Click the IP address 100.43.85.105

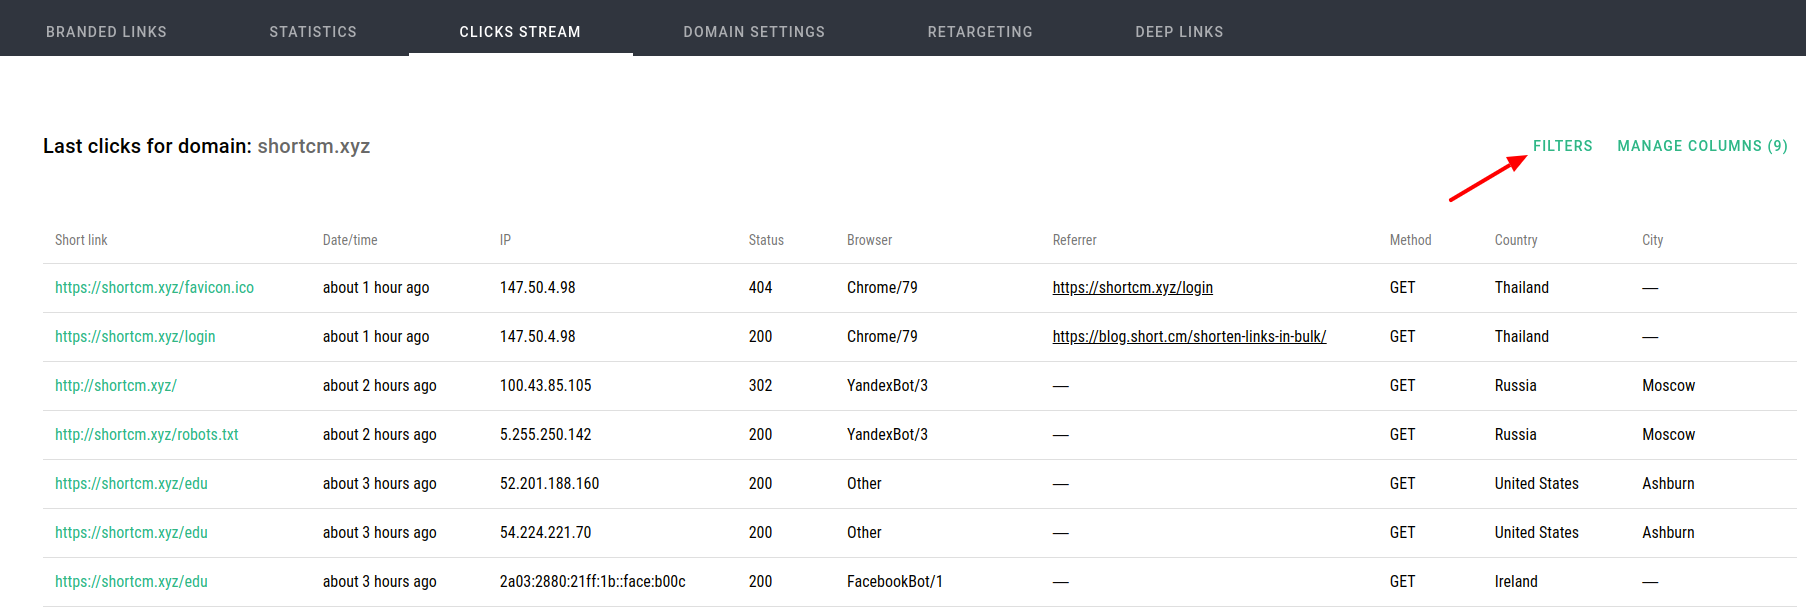546,386
